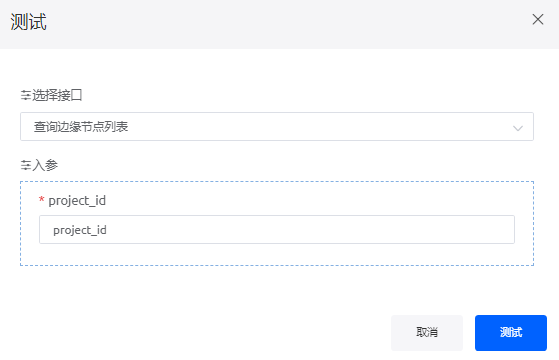Cancel with the 取消 button
The width and height of the screenshot is (559, 360).
427,333
